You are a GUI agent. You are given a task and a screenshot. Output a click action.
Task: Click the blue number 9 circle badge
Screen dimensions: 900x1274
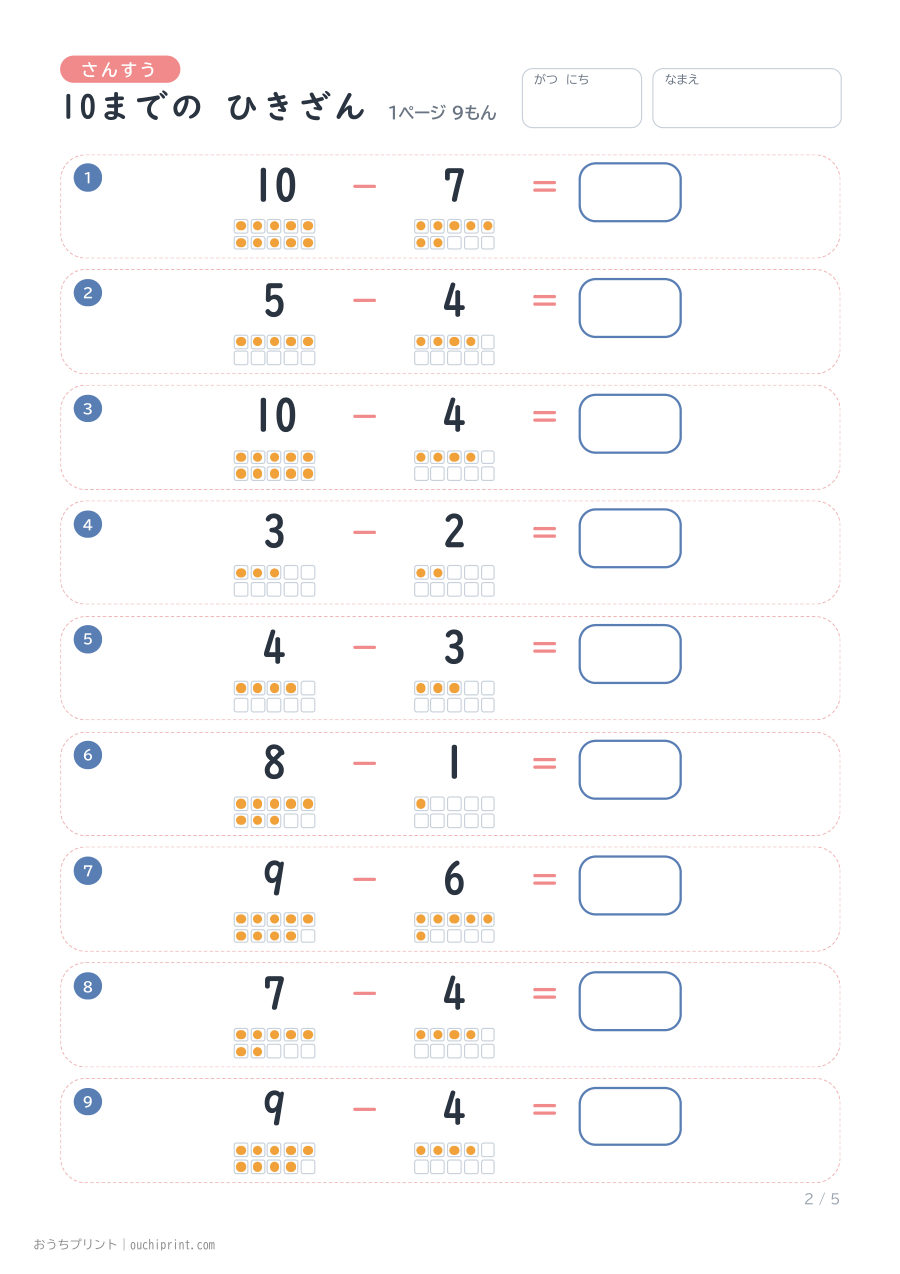88,1102
